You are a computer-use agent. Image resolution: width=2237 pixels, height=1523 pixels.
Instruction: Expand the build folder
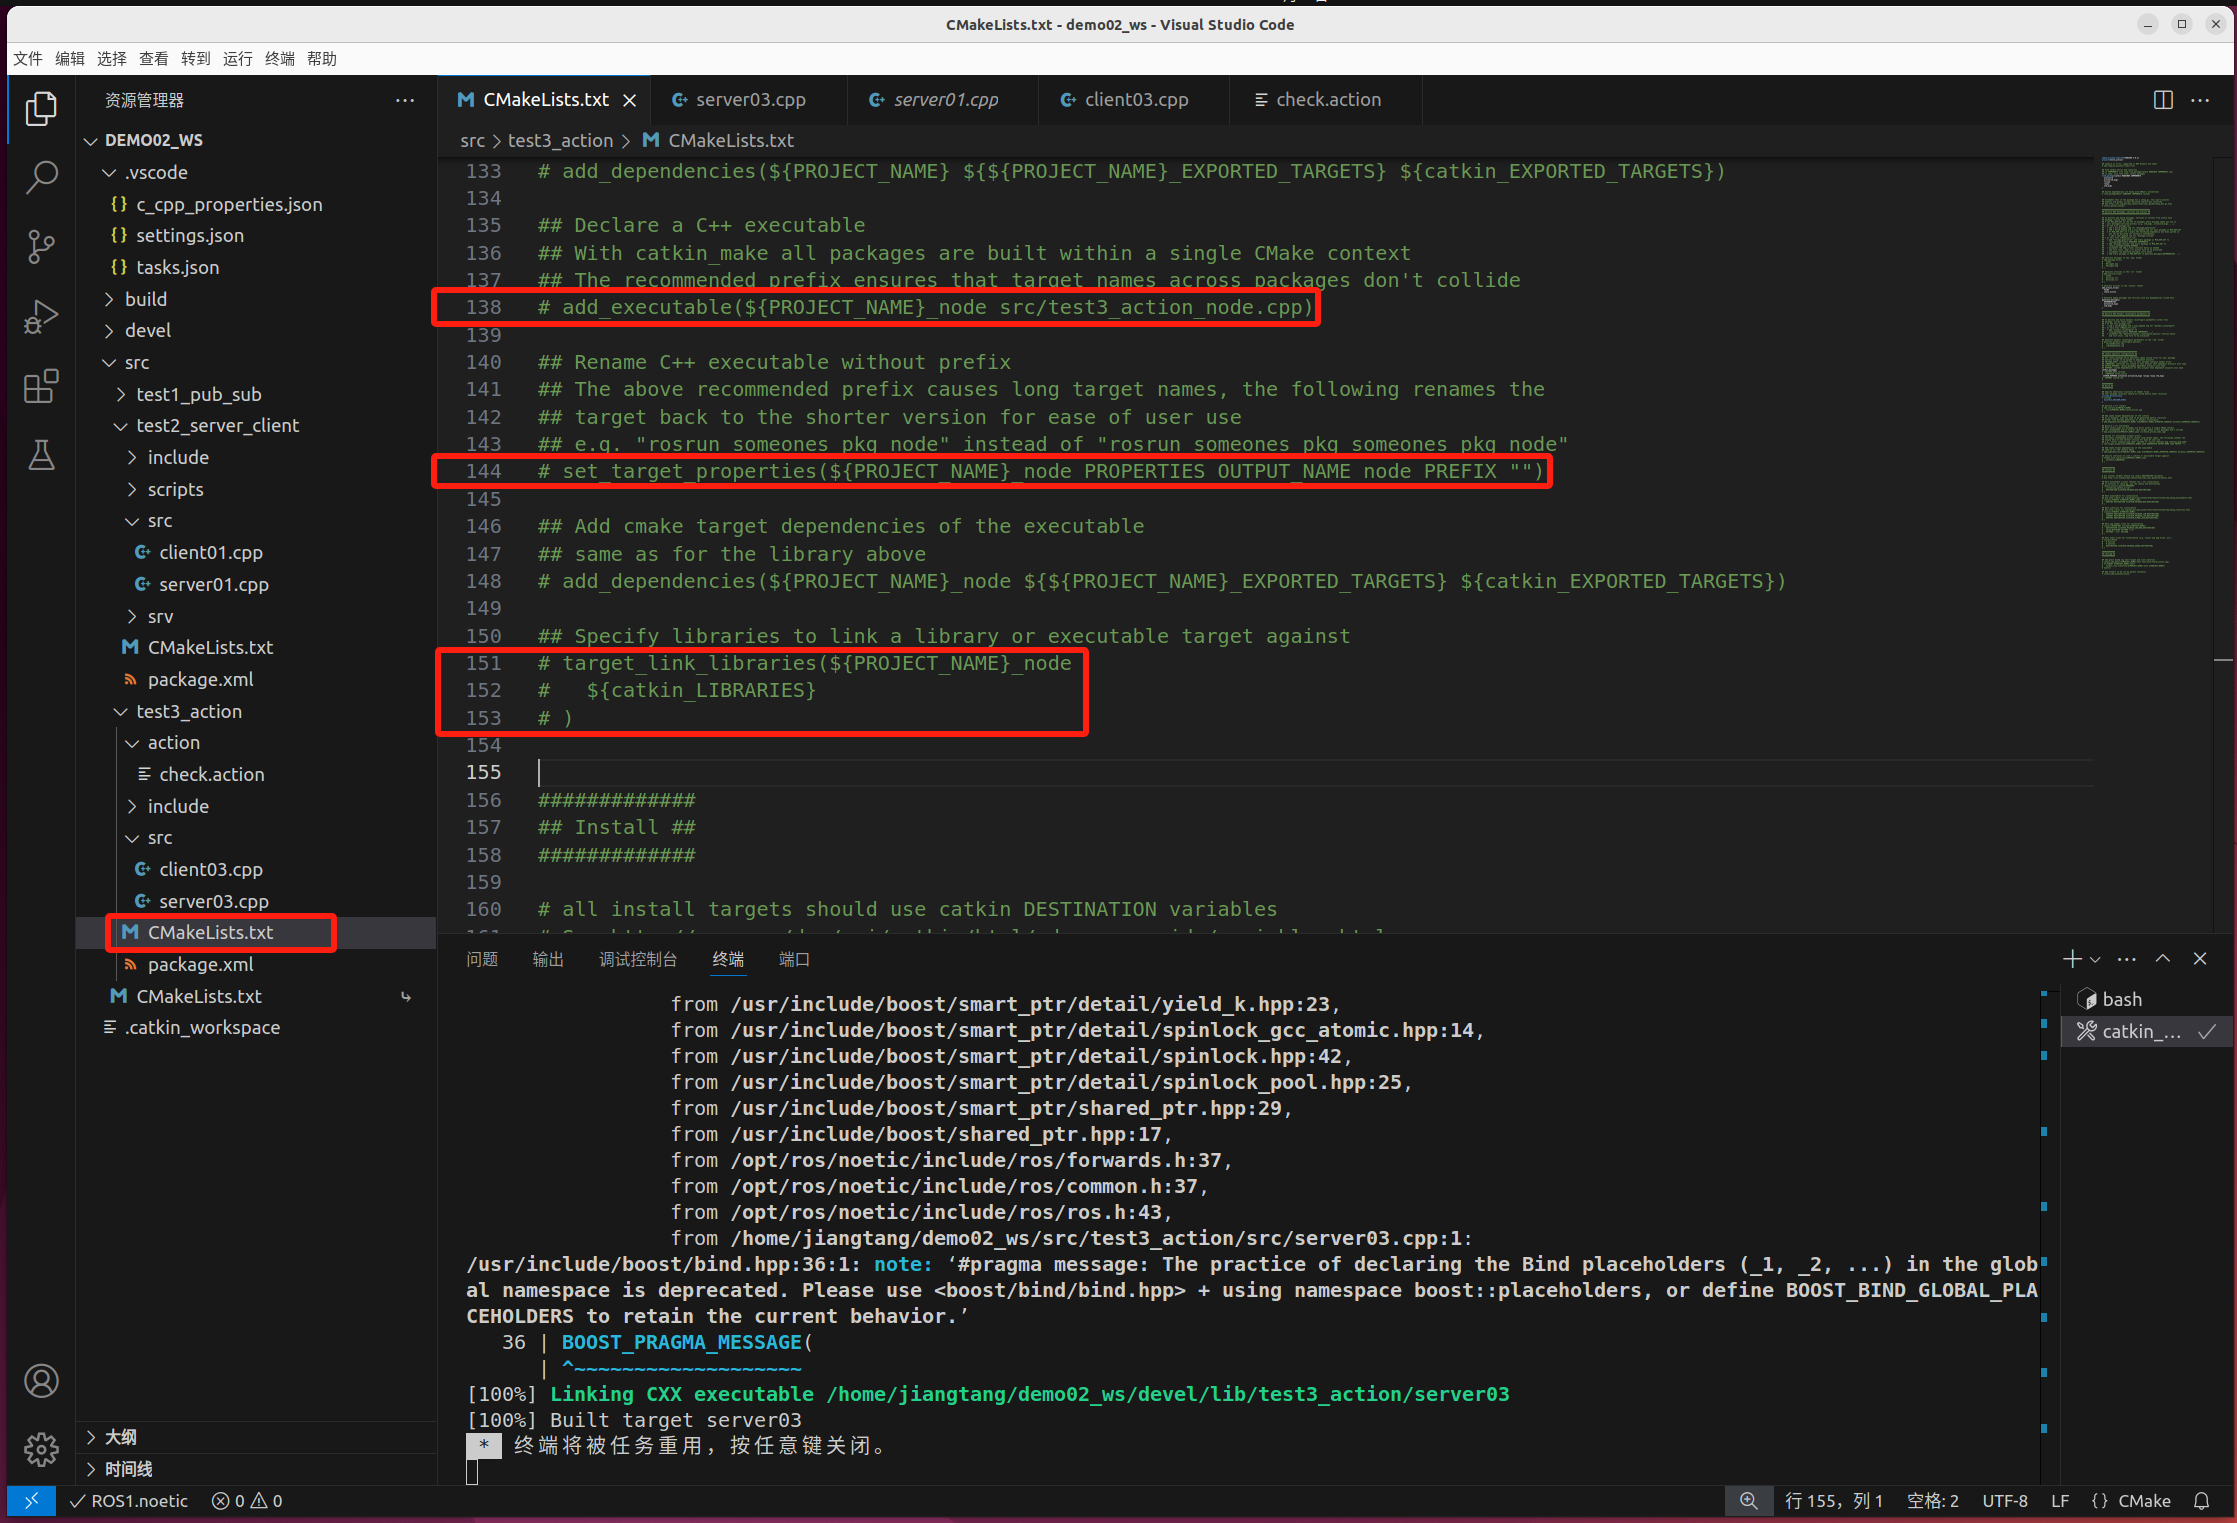[x=146, y=299]
